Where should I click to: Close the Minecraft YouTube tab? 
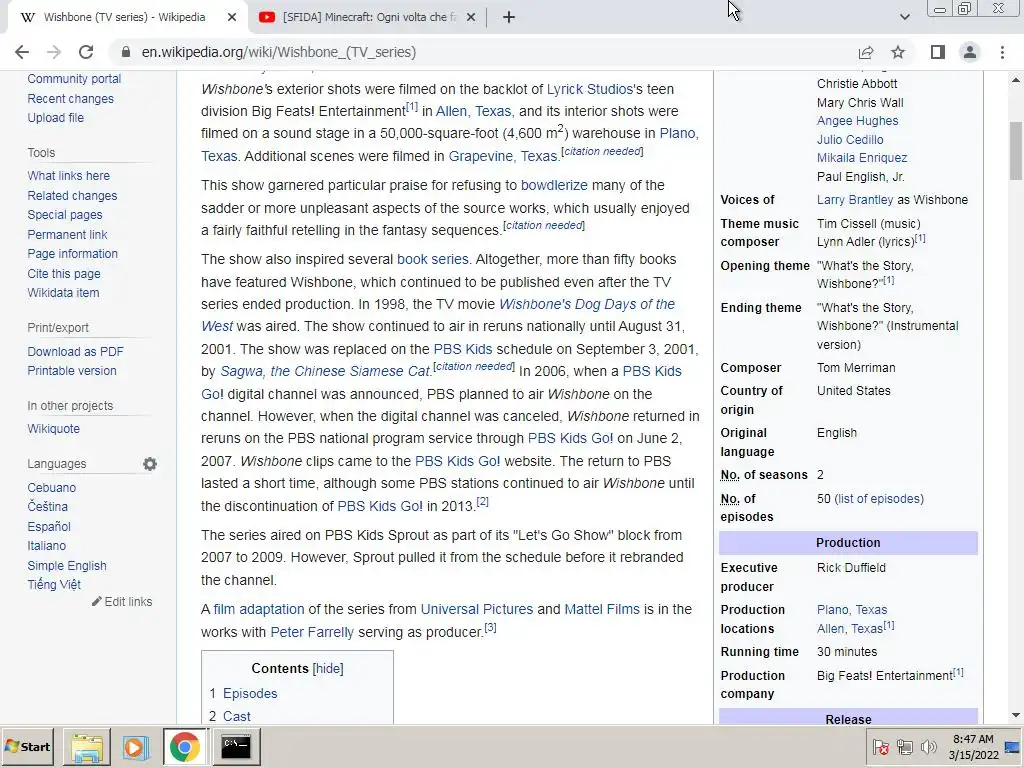coord(471,17)
